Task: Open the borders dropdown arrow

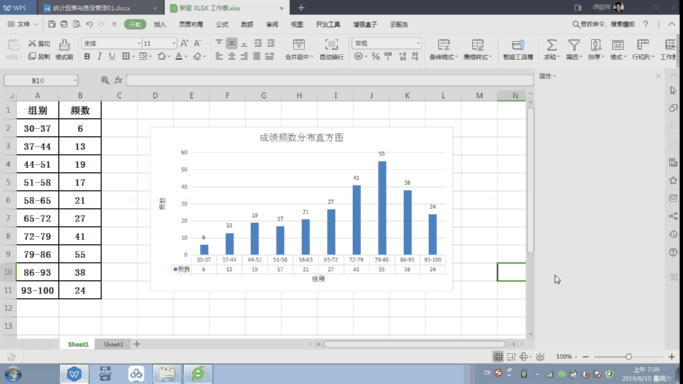Action: tap(133, 57)
